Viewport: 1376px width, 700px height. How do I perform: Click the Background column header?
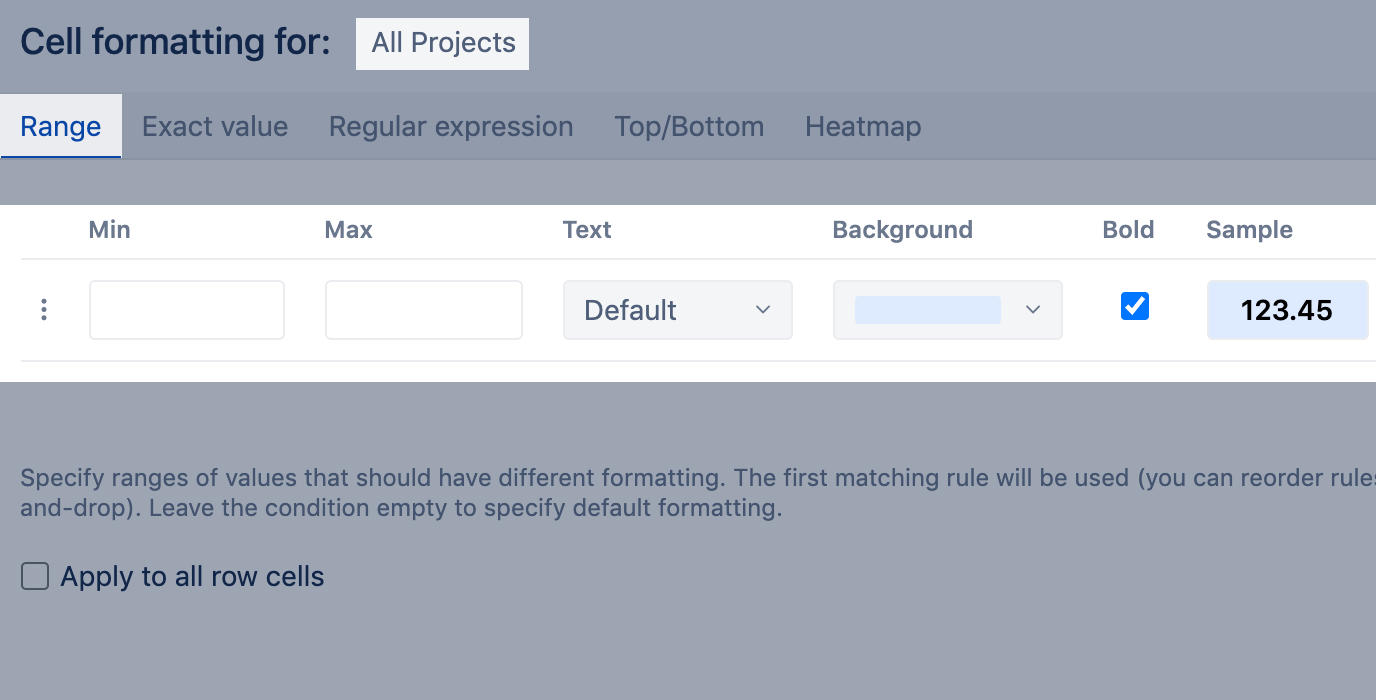click(x=902, y=230)
